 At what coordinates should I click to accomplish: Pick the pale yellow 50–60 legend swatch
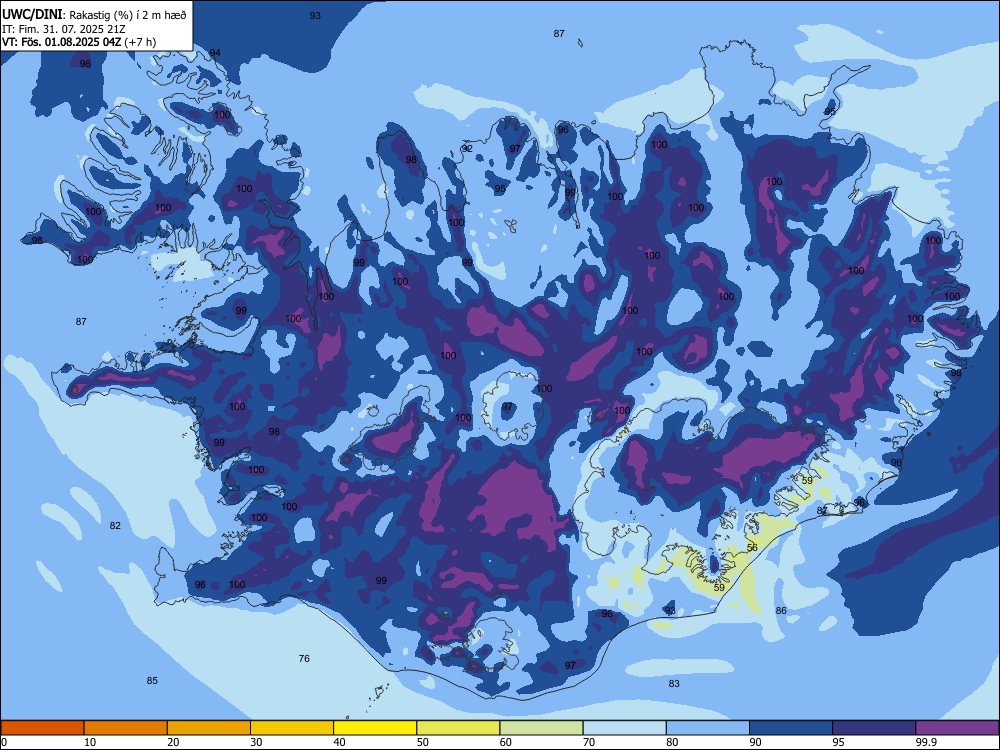tap(458, 728)
